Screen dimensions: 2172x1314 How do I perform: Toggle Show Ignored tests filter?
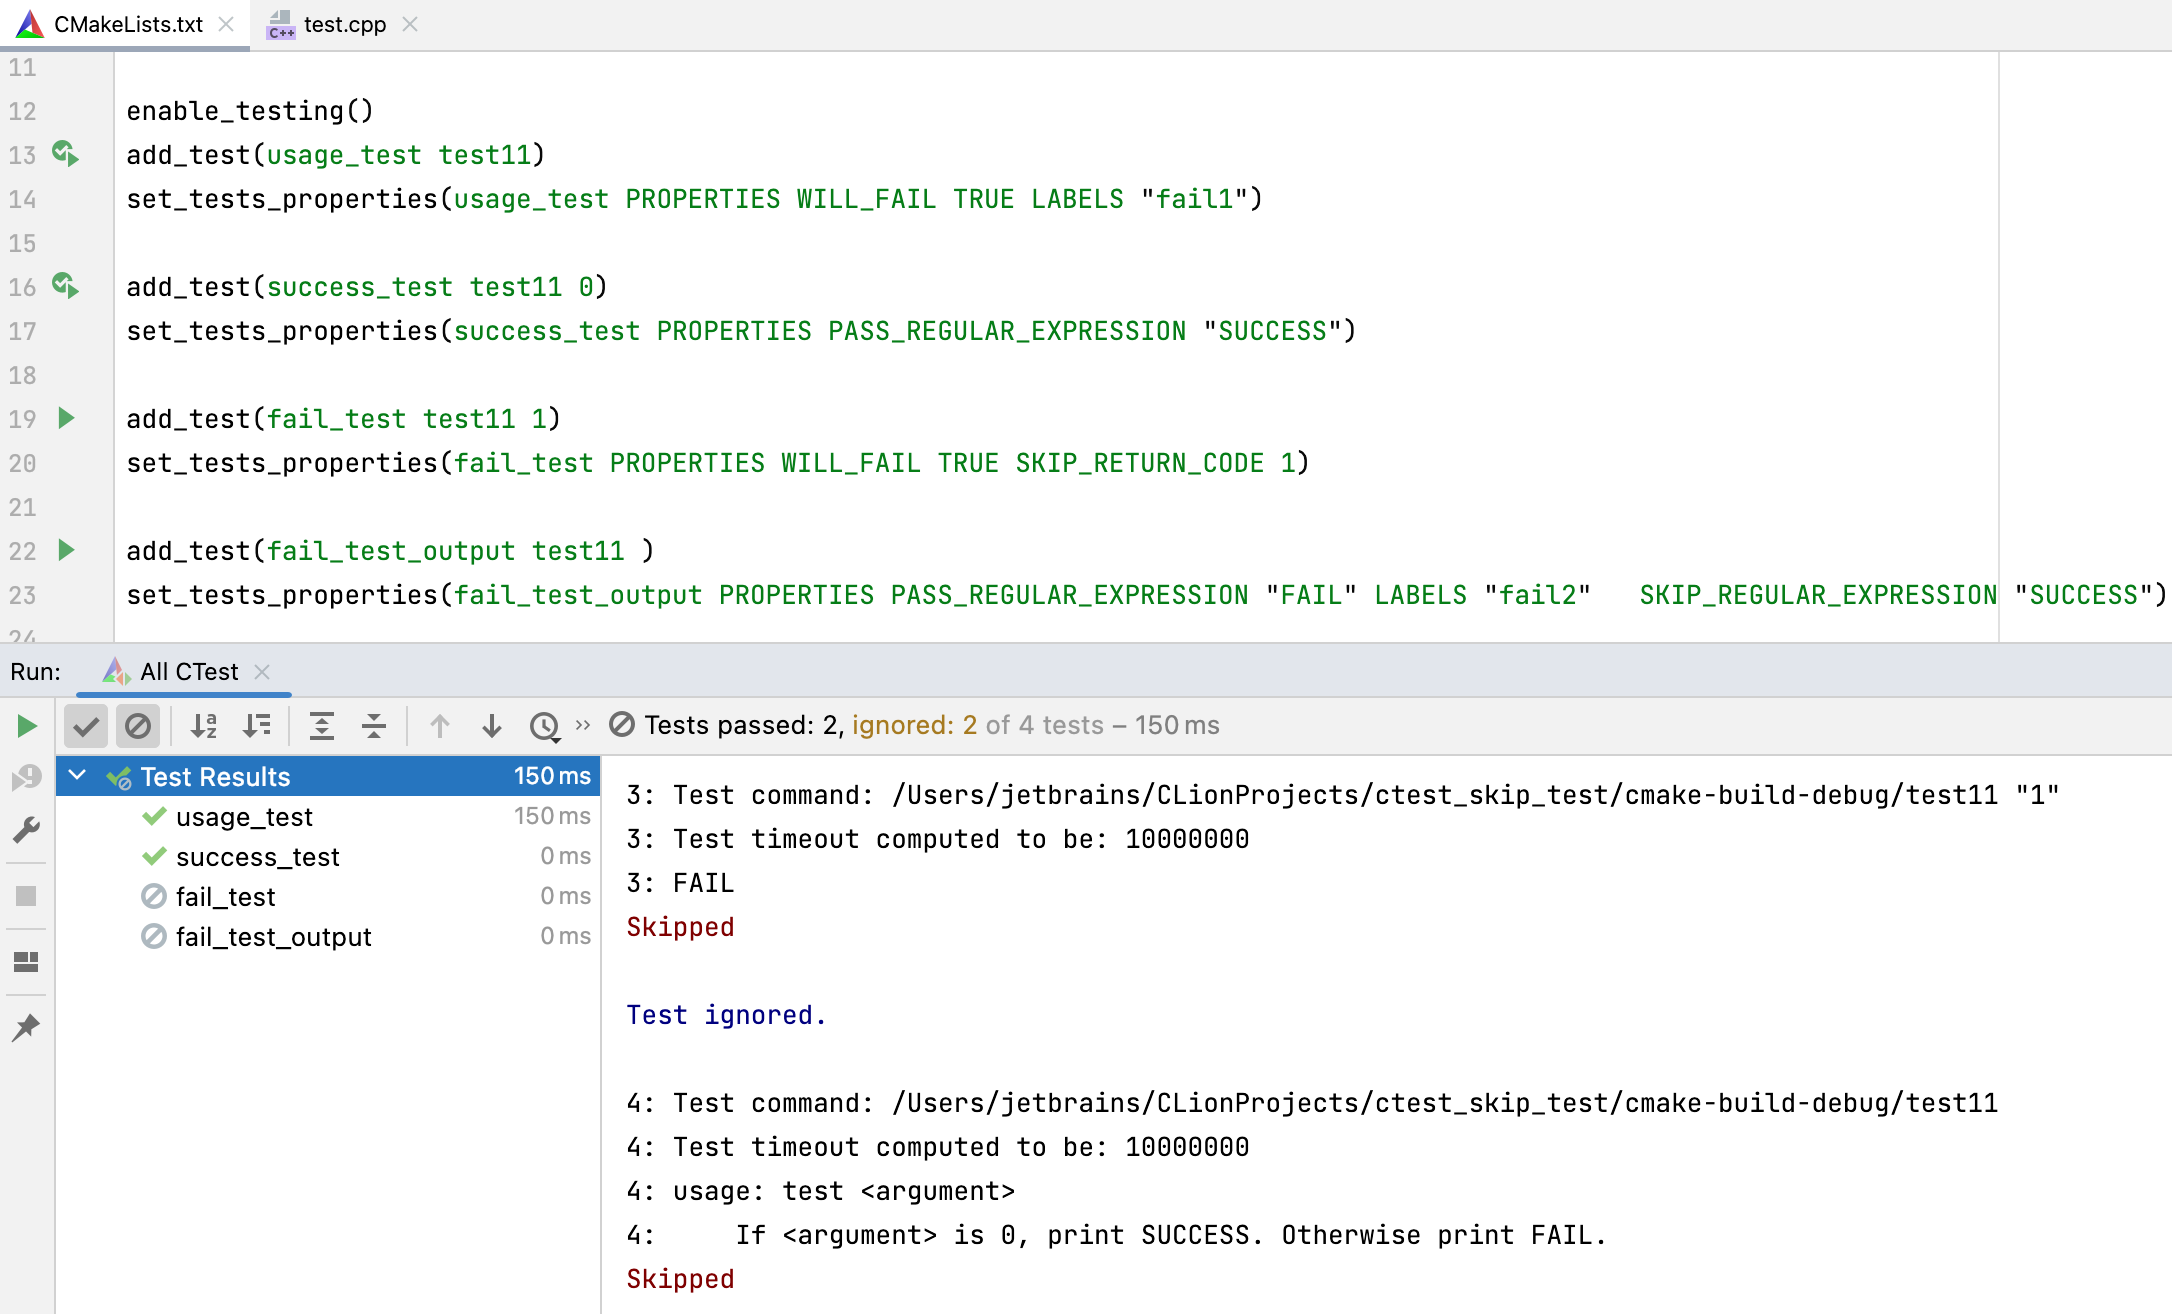138,726
